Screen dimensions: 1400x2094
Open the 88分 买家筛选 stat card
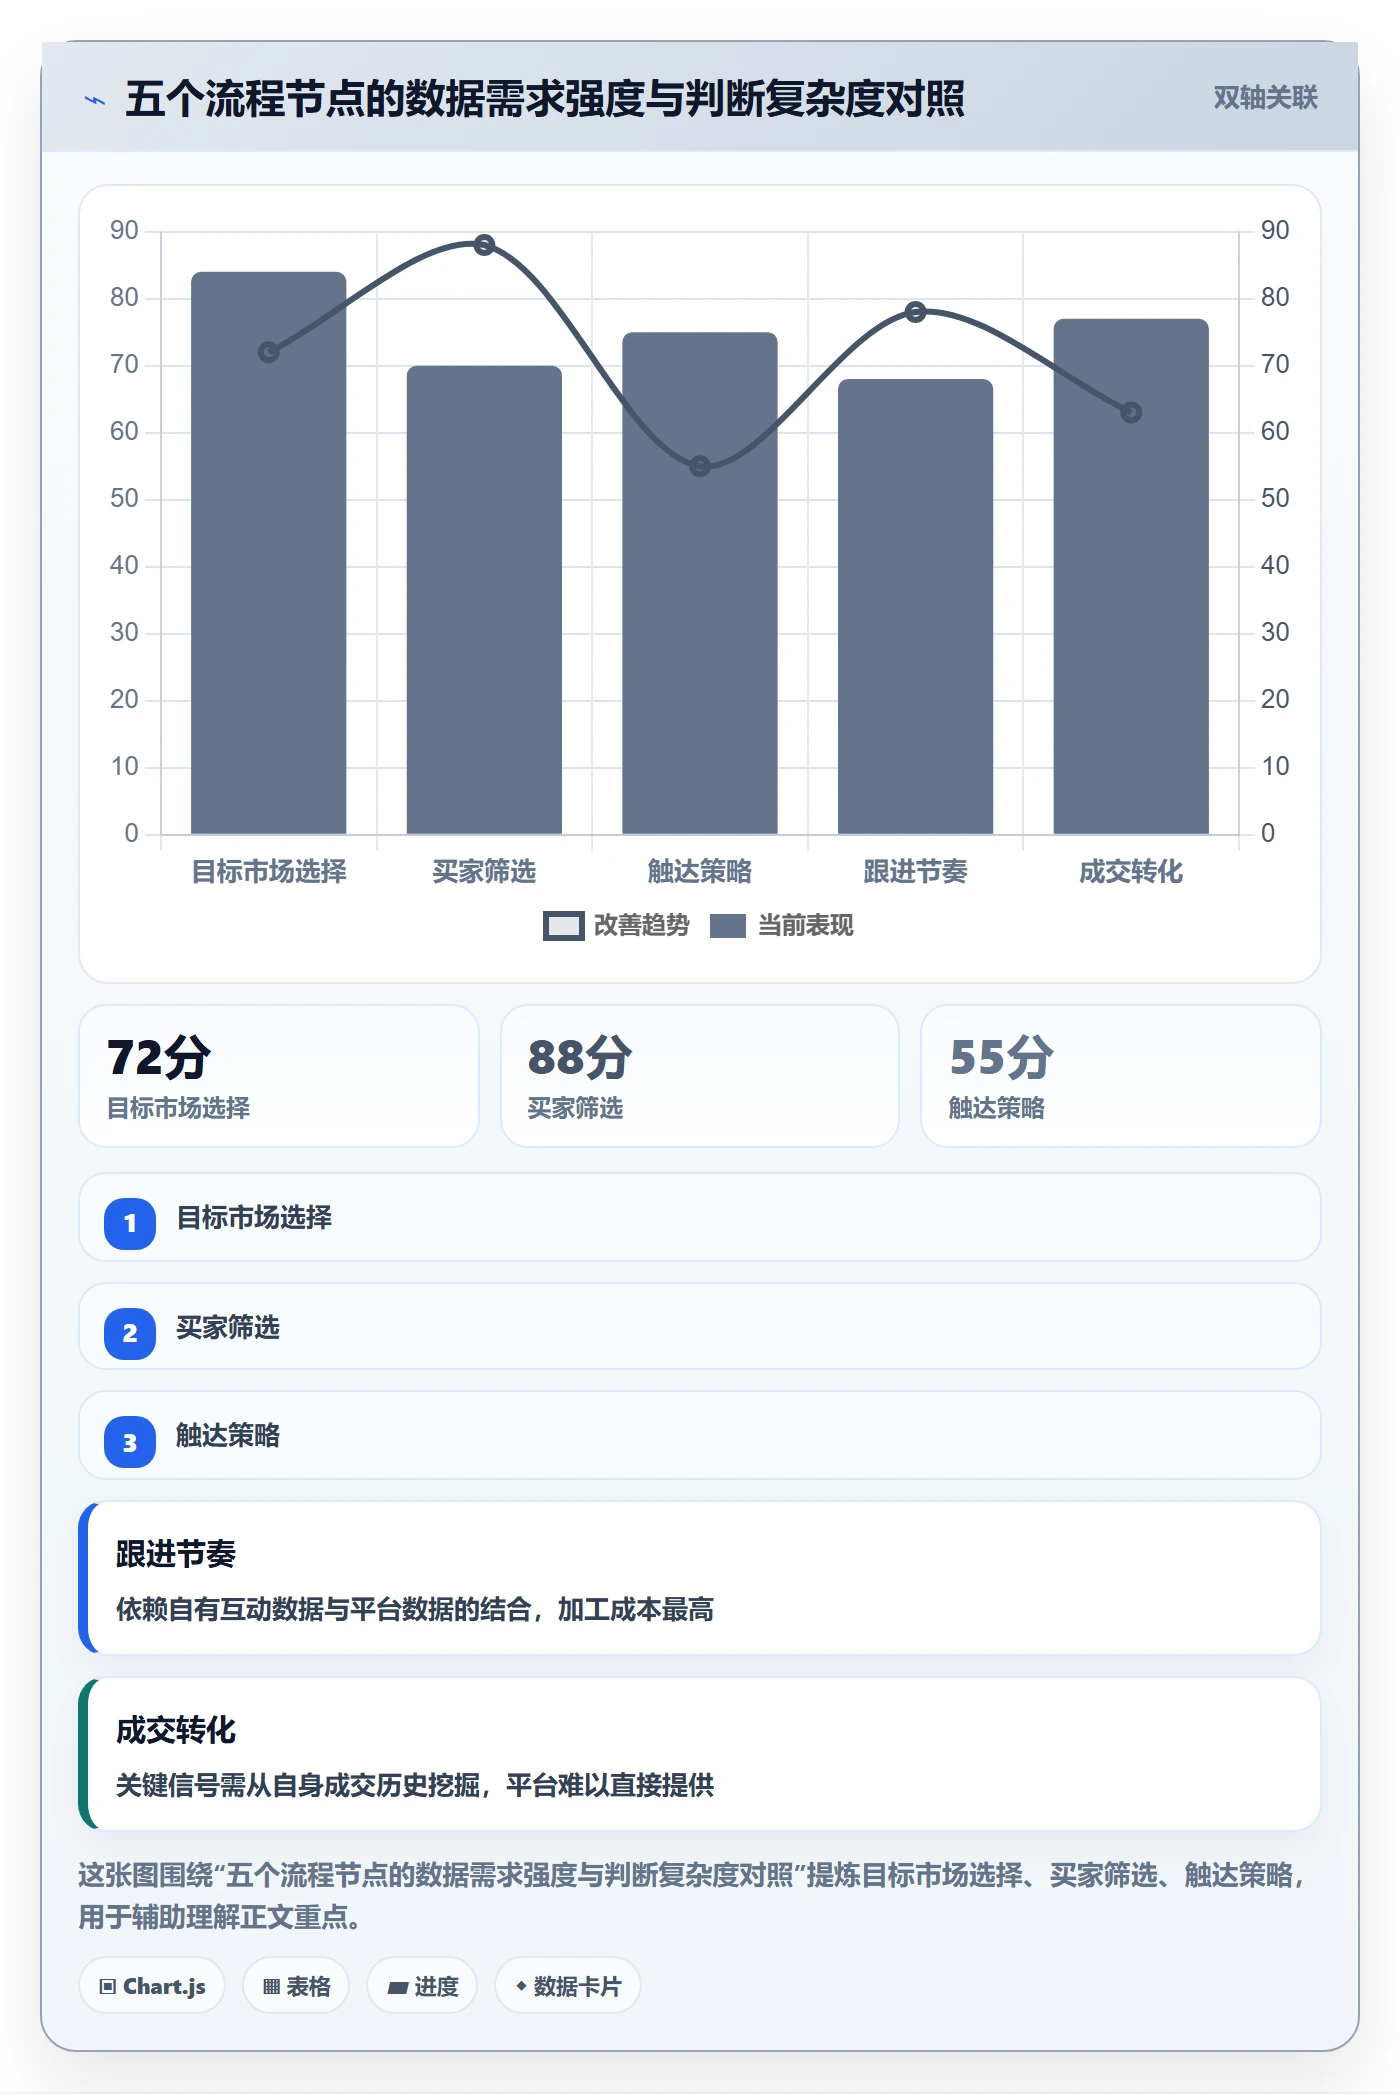click(x=700, y=1076)
